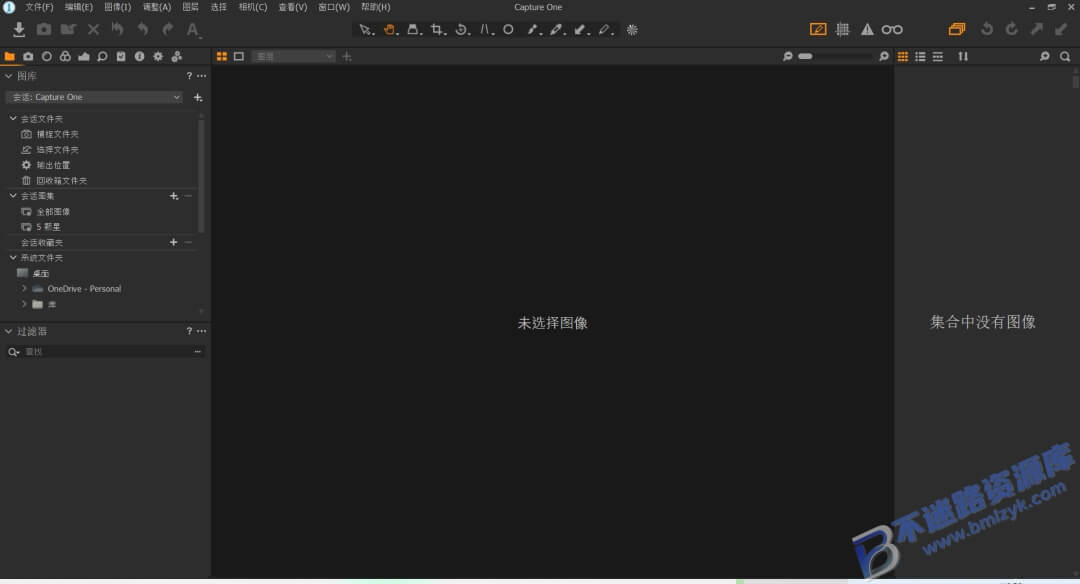Select the circle spot removal tool
1080x584 pixels.
point(508,30)
